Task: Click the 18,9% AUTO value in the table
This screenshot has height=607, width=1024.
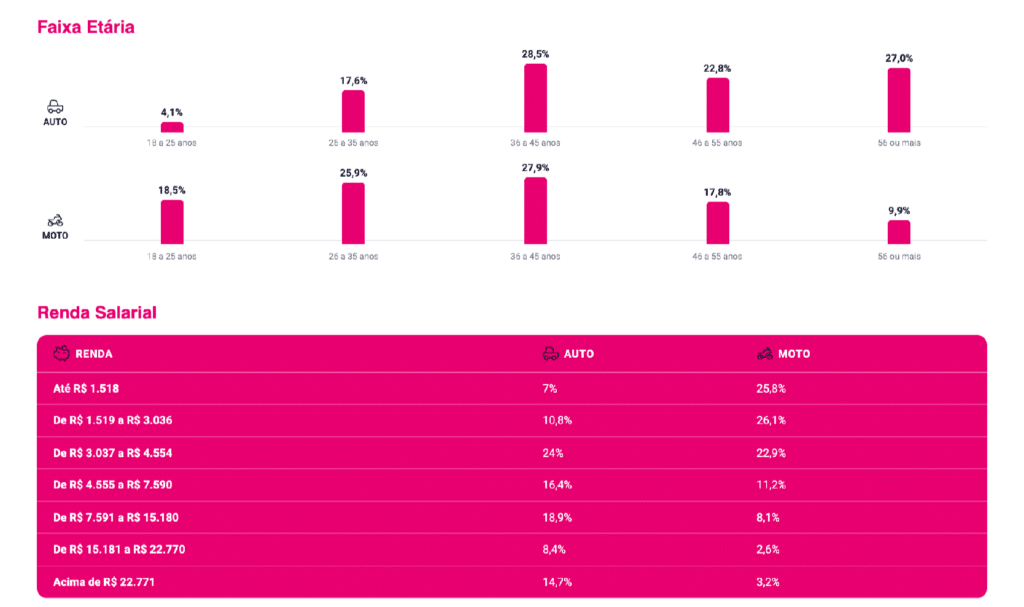Action: 557,517
